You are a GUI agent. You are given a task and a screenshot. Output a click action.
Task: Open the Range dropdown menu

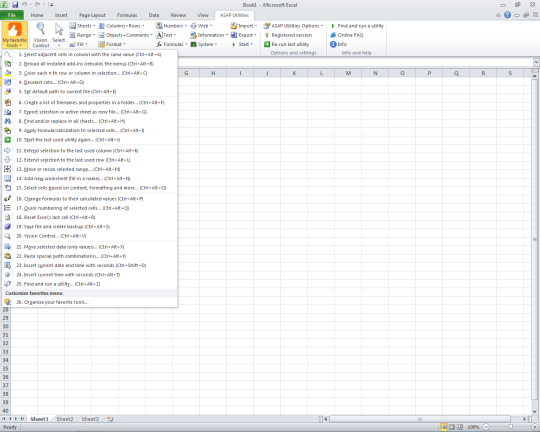[82, 35]
